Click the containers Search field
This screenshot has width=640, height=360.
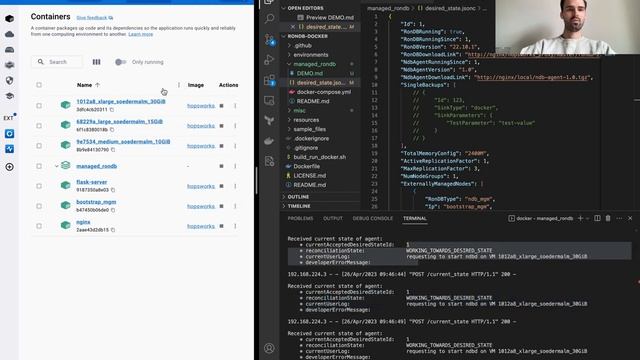pyautogui.click(x=57, y=62)
